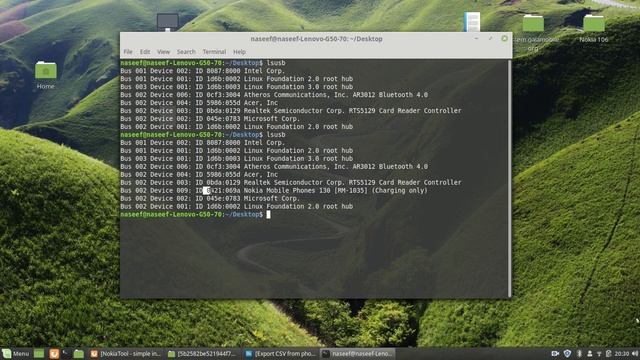Open the View menu in terminal
This screenshot has width=640, height=360.
[x=163, y=52]
